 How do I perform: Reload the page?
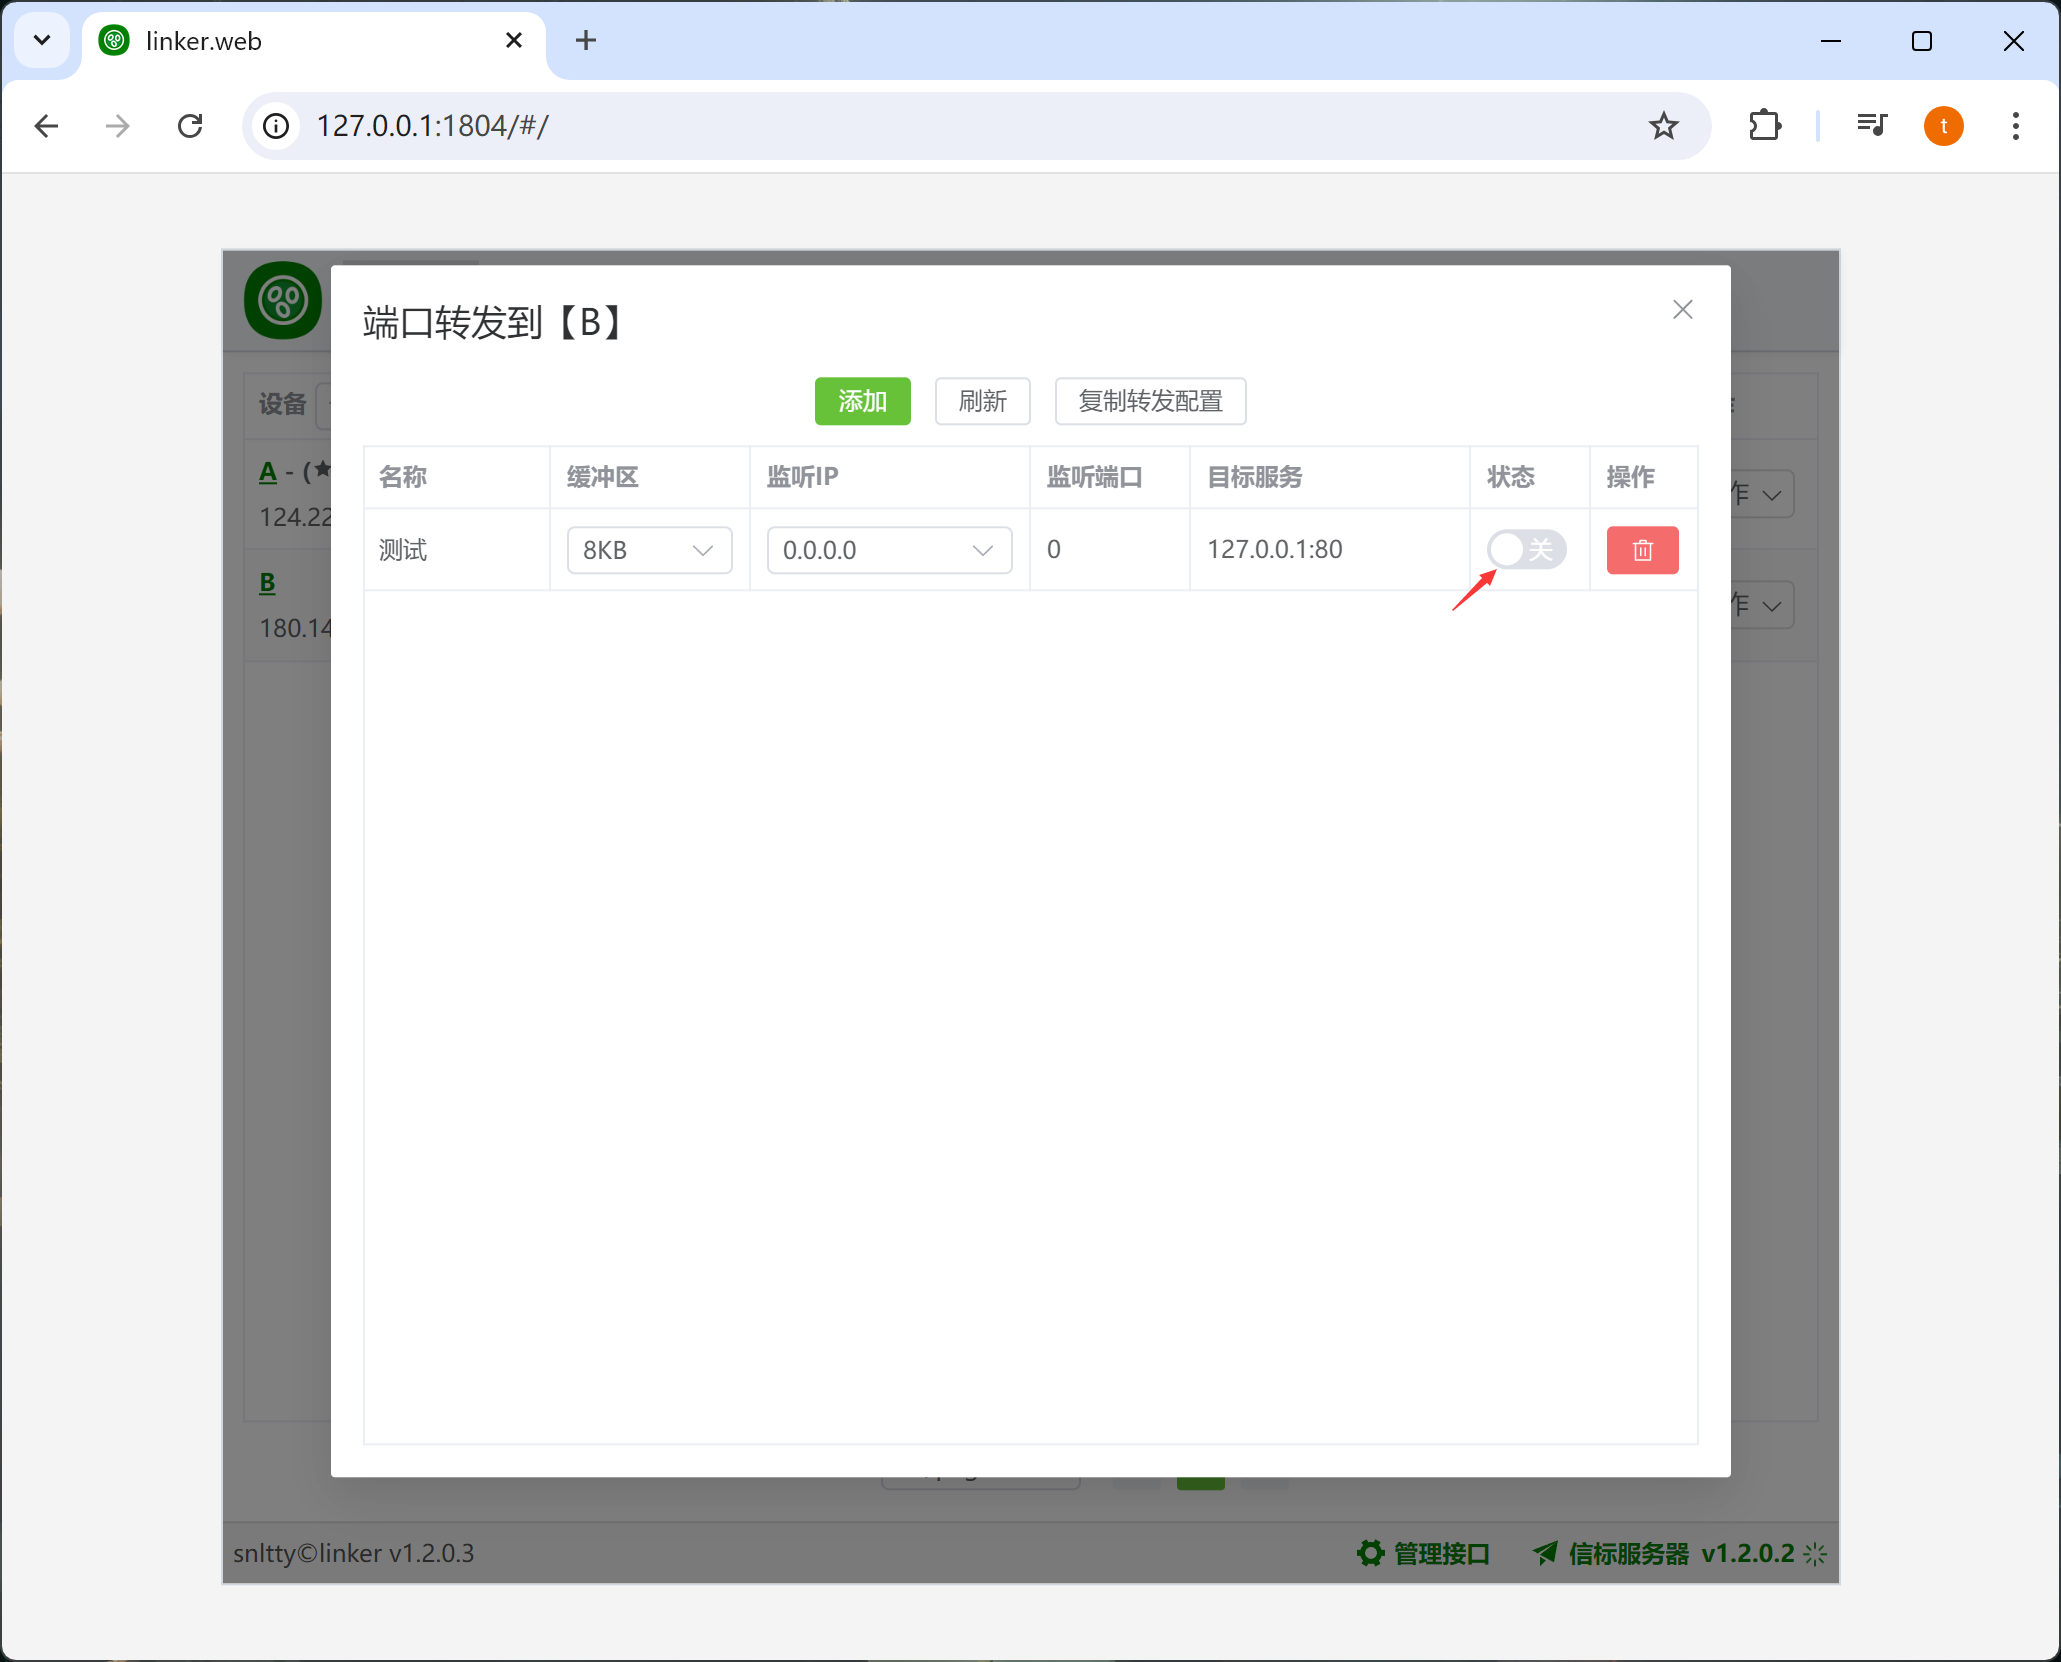(x=190, y=126)
